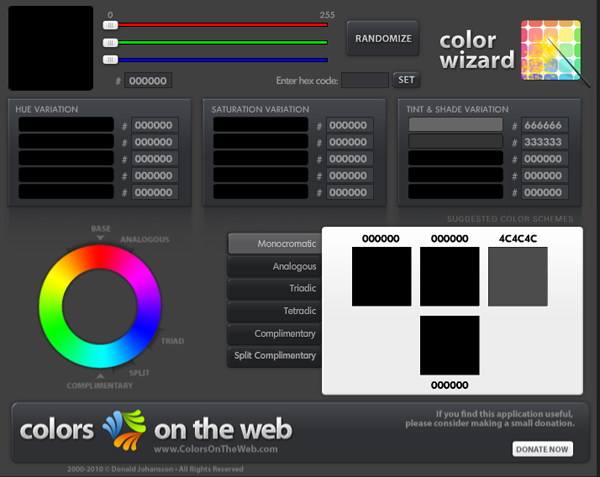Click the green slider handle
This screenshot has width=600, height=477.
point(110,42)
